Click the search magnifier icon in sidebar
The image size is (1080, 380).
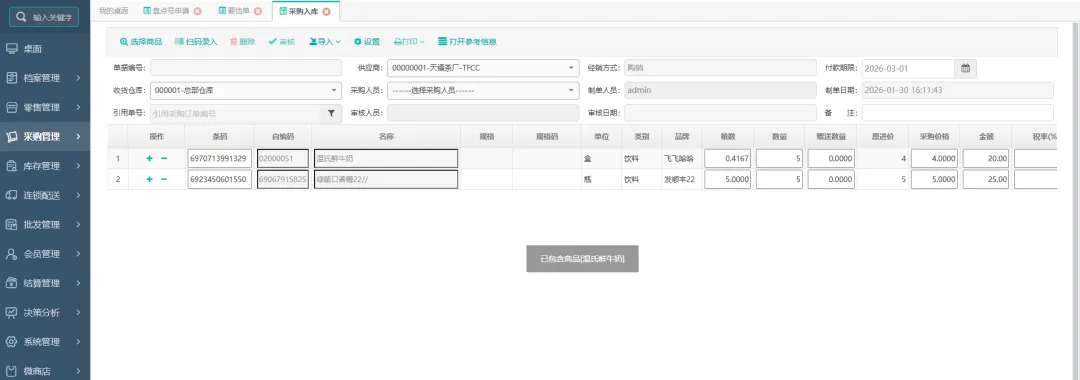[x=21, y=17]
